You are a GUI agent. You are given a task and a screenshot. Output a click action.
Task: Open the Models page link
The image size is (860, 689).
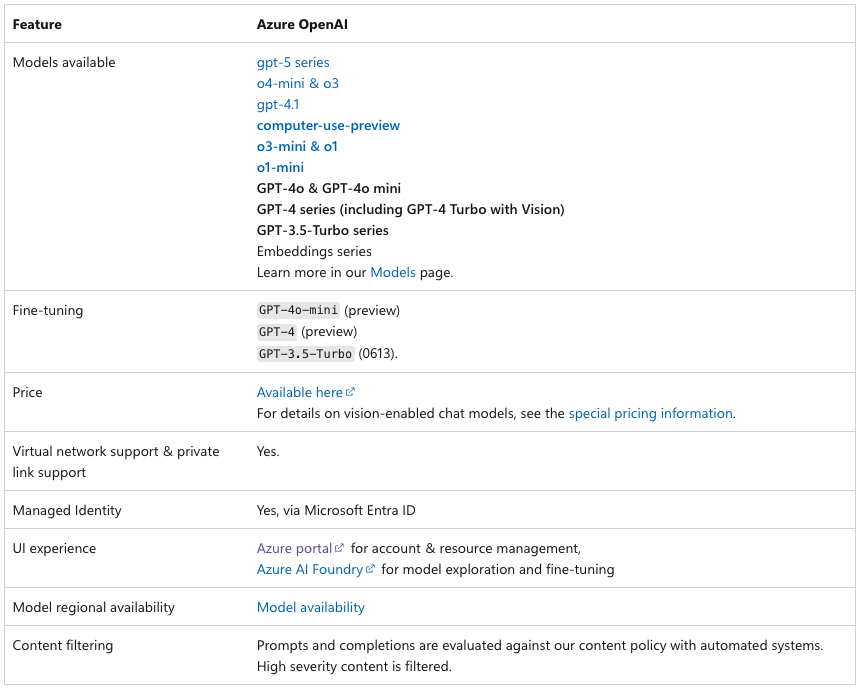393,272
